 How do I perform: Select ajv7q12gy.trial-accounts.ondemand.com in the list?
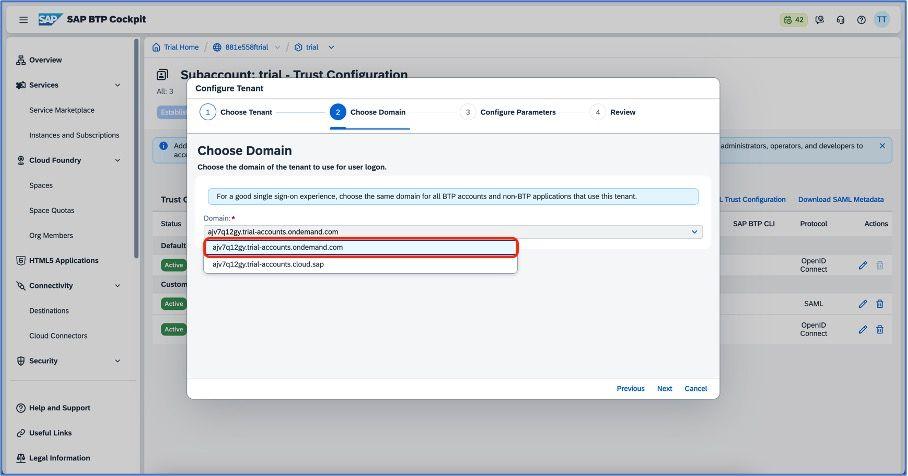[361, 247]
